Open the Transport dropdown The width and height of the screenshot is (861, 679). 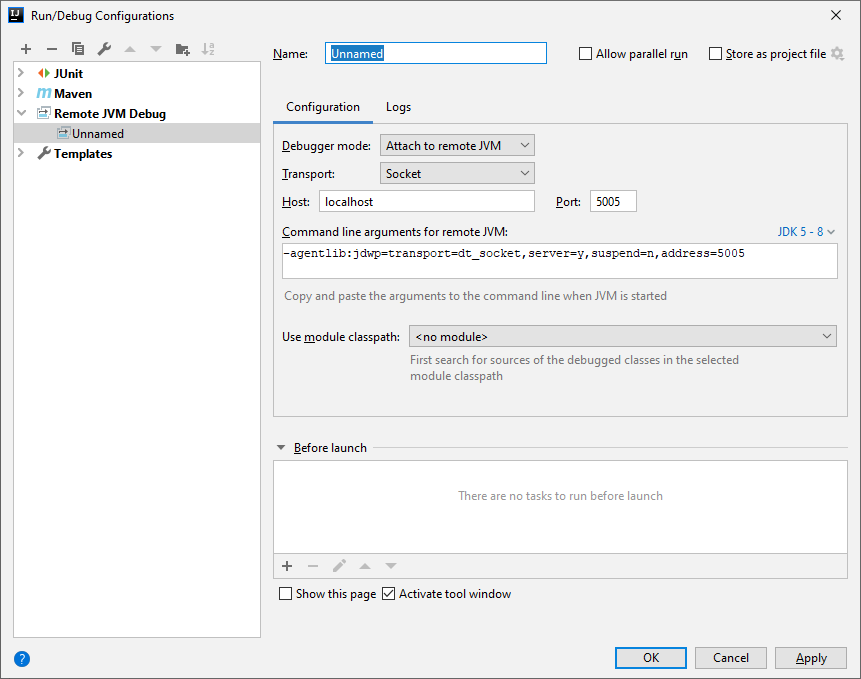pos(457,173)
